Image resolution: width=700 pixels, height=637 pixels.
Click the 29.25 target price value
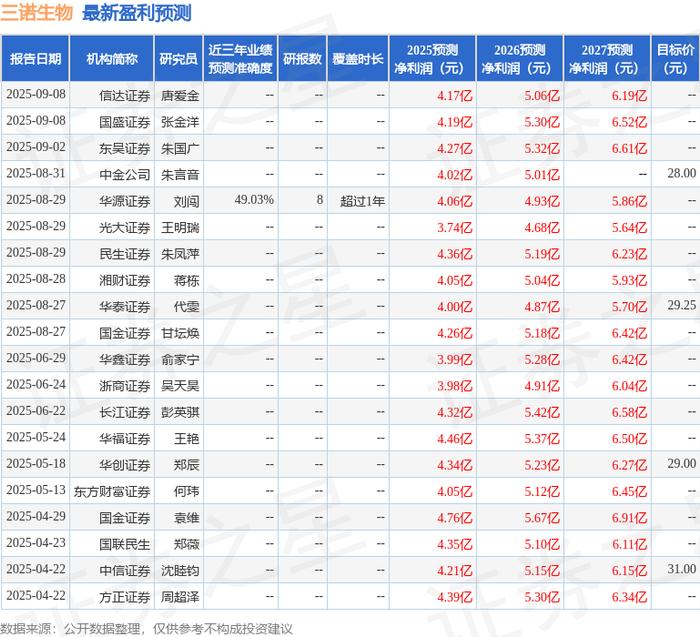tap(682, 305)
